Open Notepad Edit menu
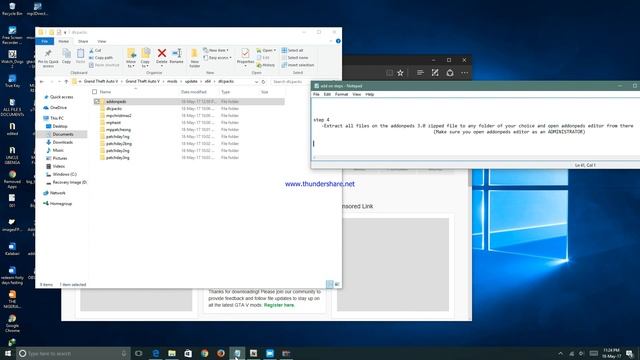Screen dimensions: 640x360 tap(327, 94)
